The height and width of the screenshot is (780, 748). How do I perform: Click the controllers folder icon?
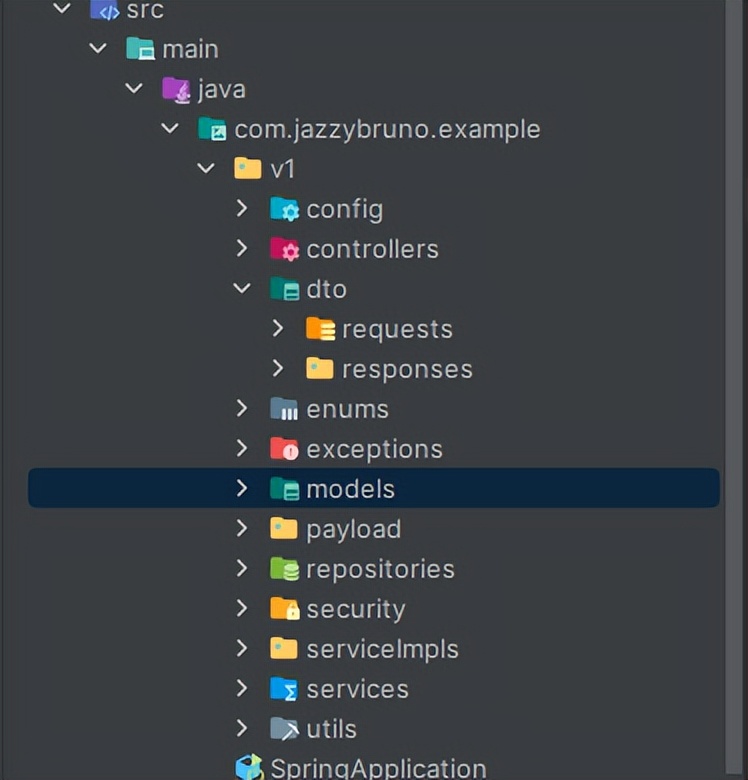[284, 250]
